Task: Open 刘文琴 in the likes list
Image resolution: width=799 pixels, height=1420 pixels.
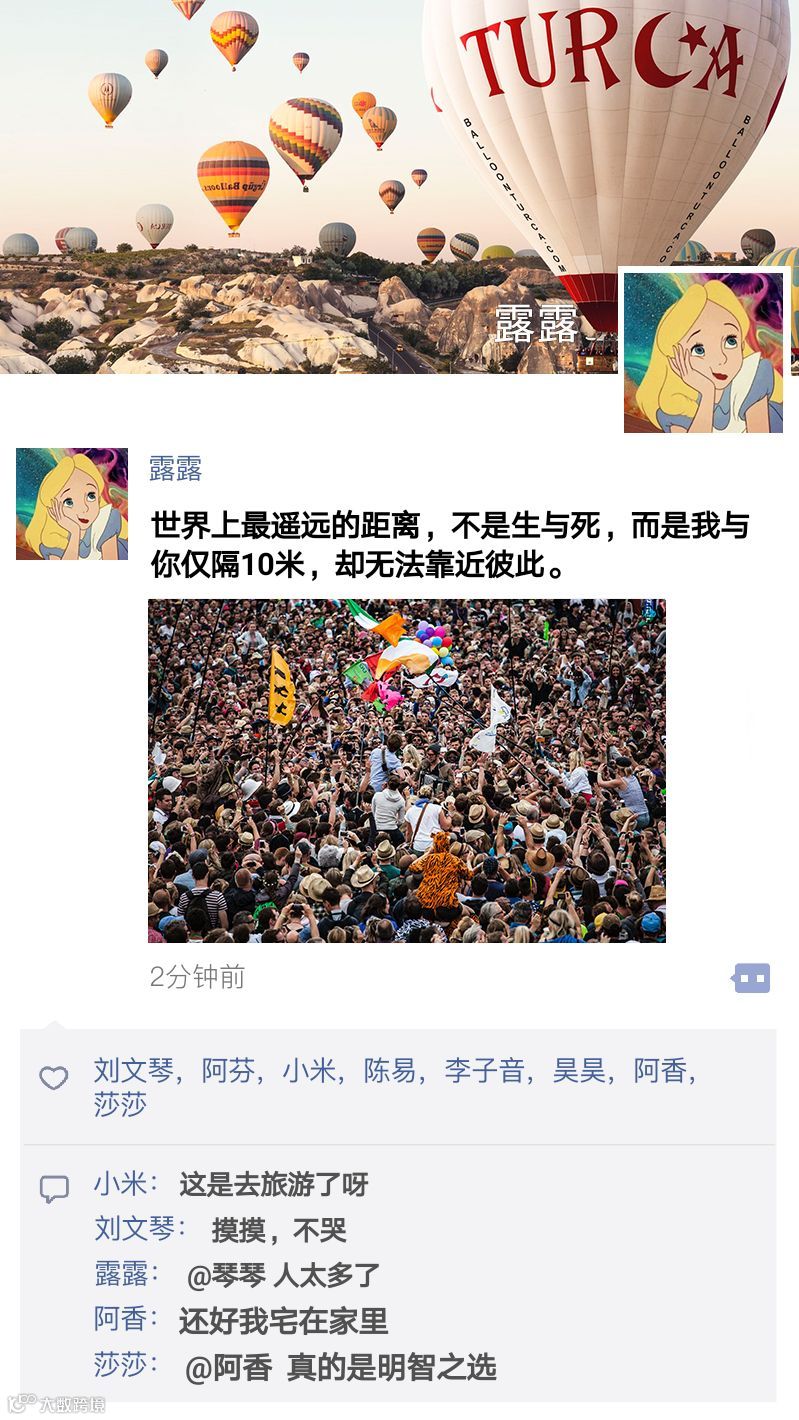Action: pos(133,1071)
